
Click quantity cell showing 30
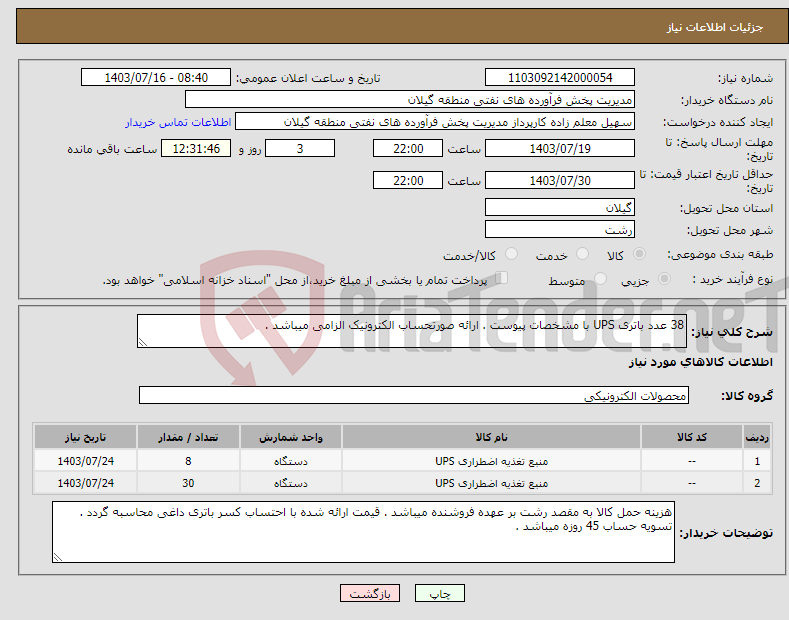coord(188,483)
